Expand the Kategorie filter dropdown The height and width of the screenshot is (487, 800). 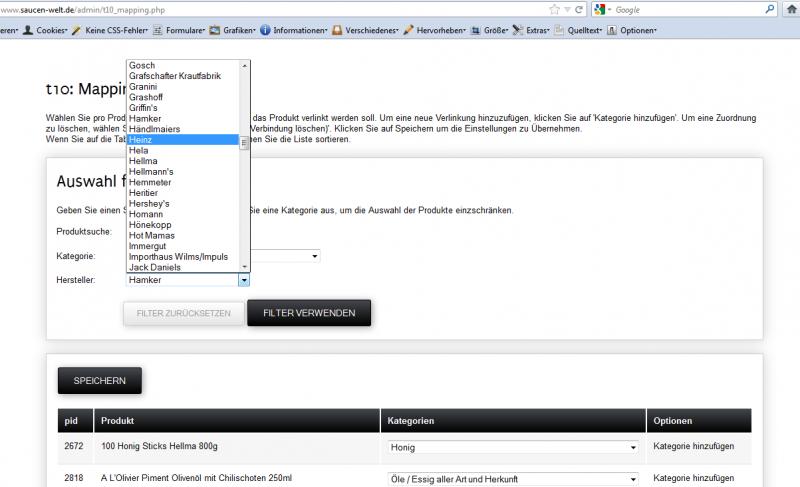pos(314,257)
